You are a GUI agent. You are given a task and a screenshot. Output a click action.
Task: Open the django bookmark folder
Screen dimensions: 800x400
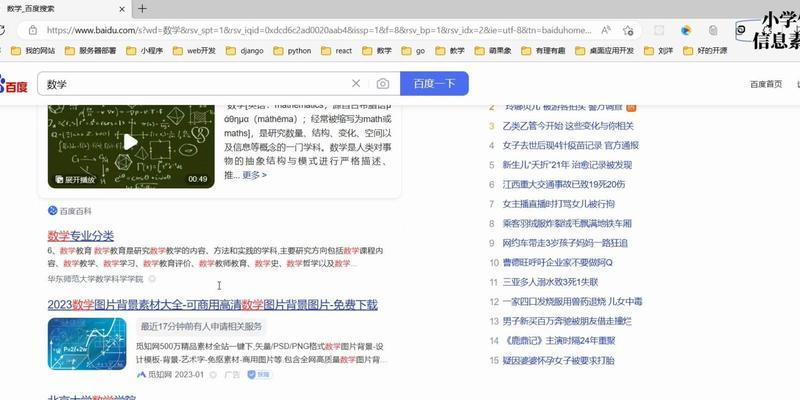[245, 51]
